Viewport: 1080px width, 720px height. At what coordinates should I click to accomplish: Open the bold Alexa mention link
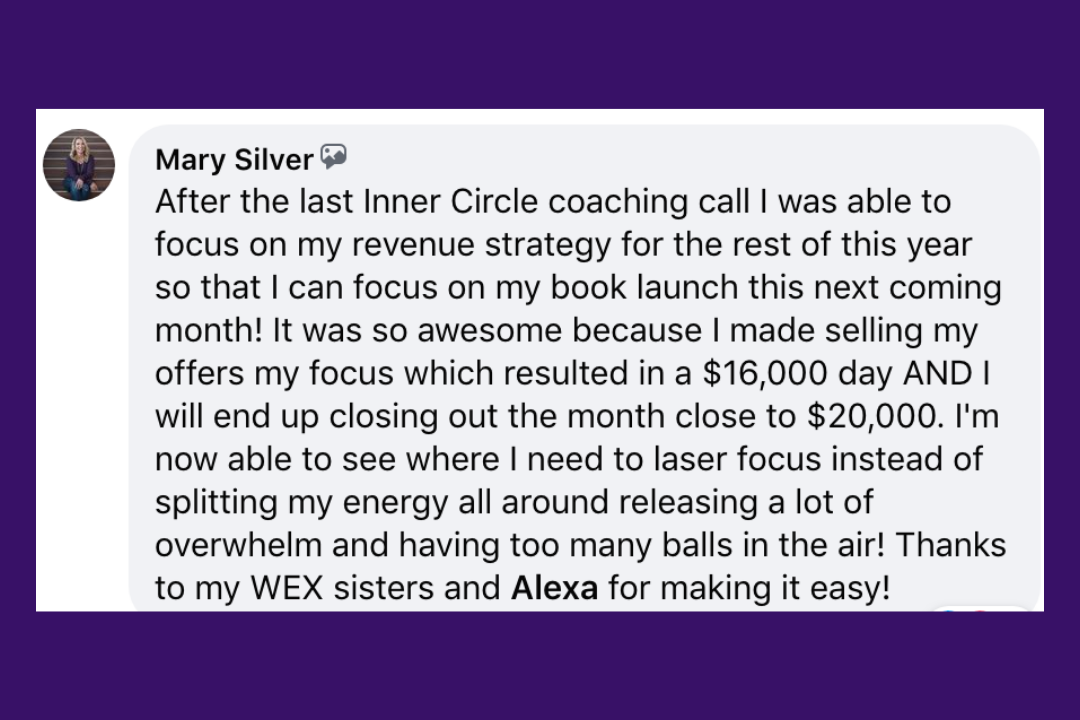[554, 588]
